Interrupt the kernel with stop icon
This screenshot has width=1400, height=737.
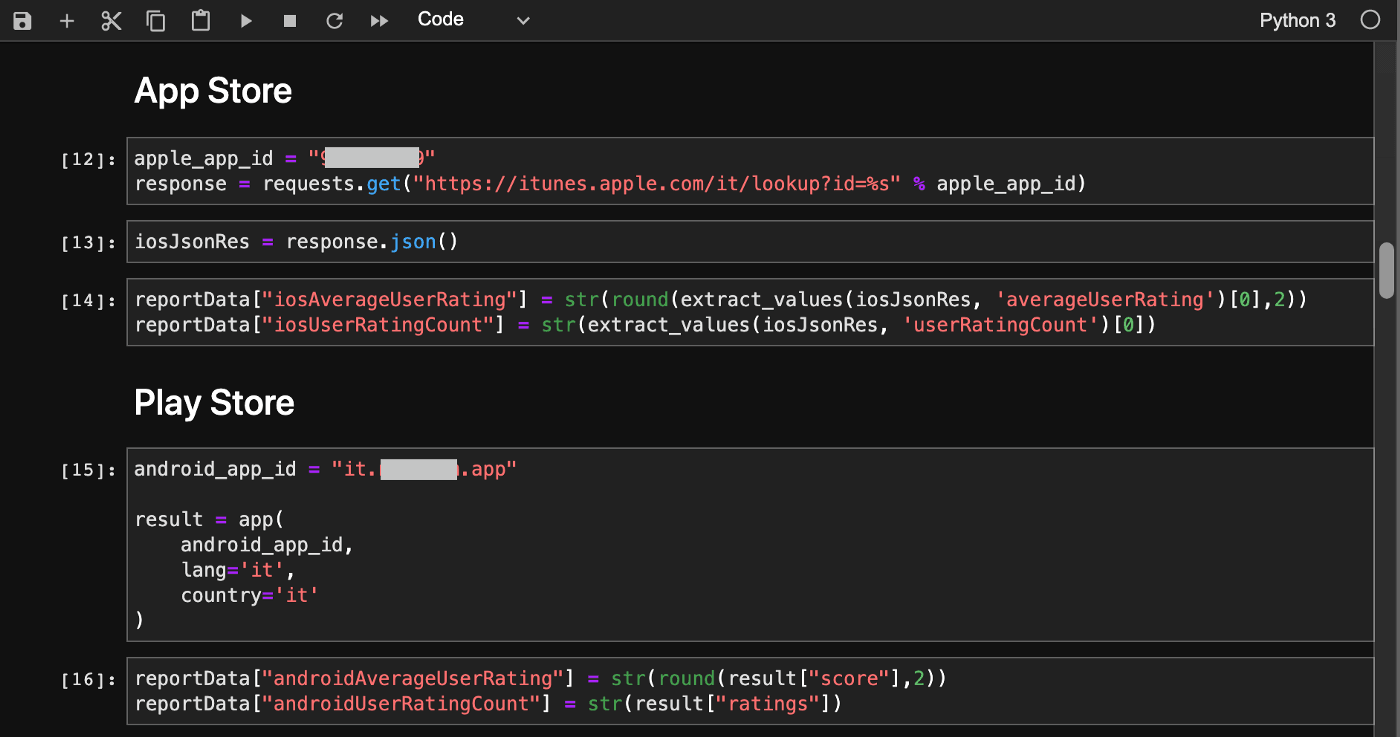(289, 20)
